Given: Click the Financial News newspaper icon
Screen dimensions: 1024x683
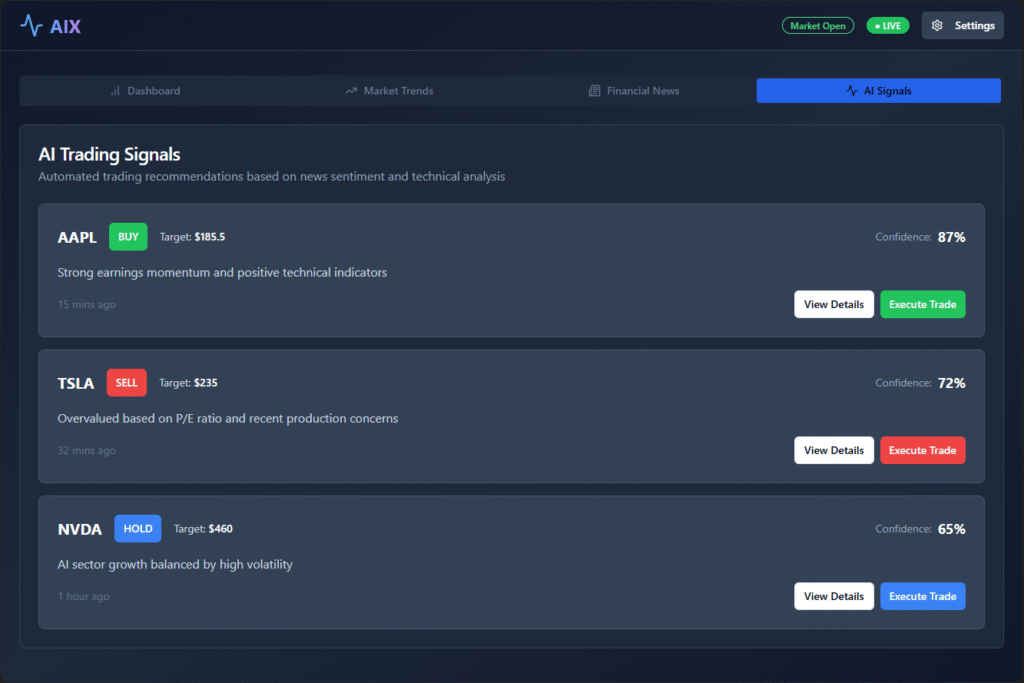Looking at the screenshot, I should pyautogui.click(x=594, y=91).
